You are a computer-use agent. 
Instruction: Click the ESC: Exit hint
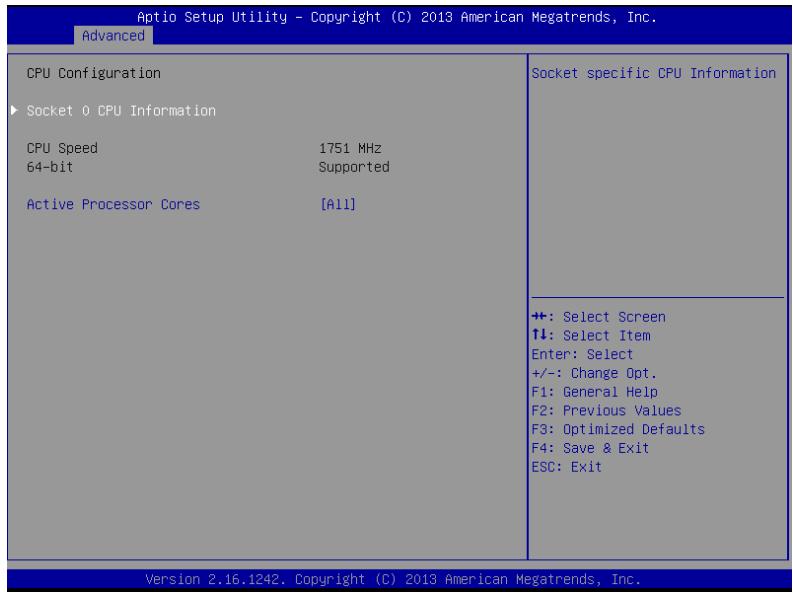click(566, 467)
